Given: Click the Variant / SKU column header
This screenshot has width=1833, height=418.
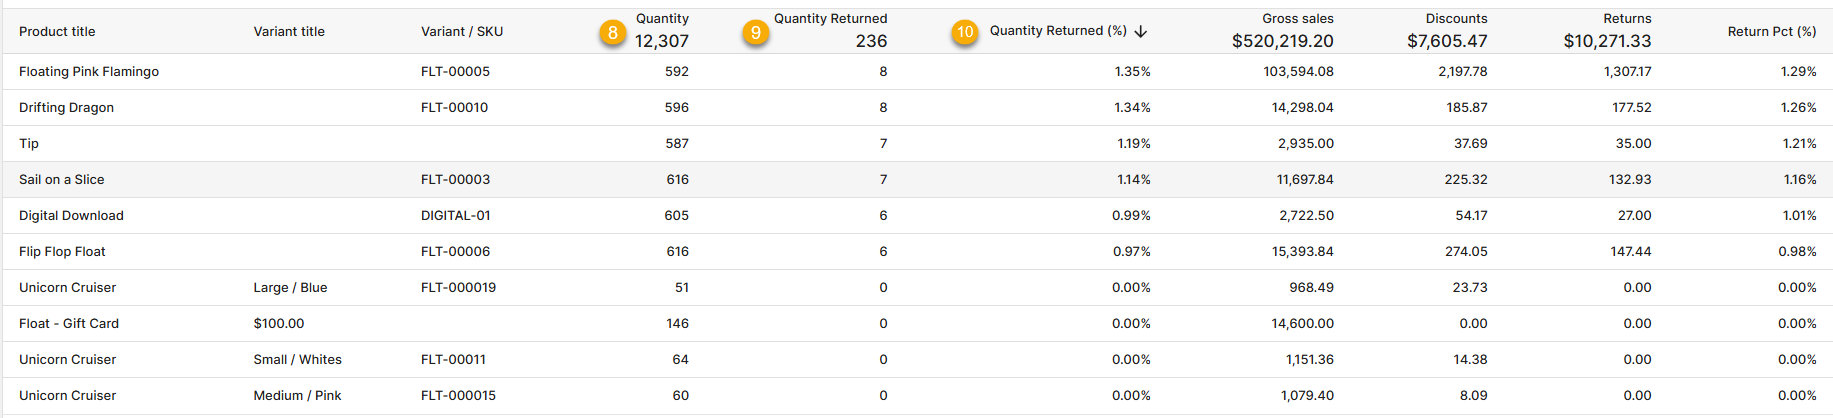Looking at the screenshot, I should click(462, 32).
